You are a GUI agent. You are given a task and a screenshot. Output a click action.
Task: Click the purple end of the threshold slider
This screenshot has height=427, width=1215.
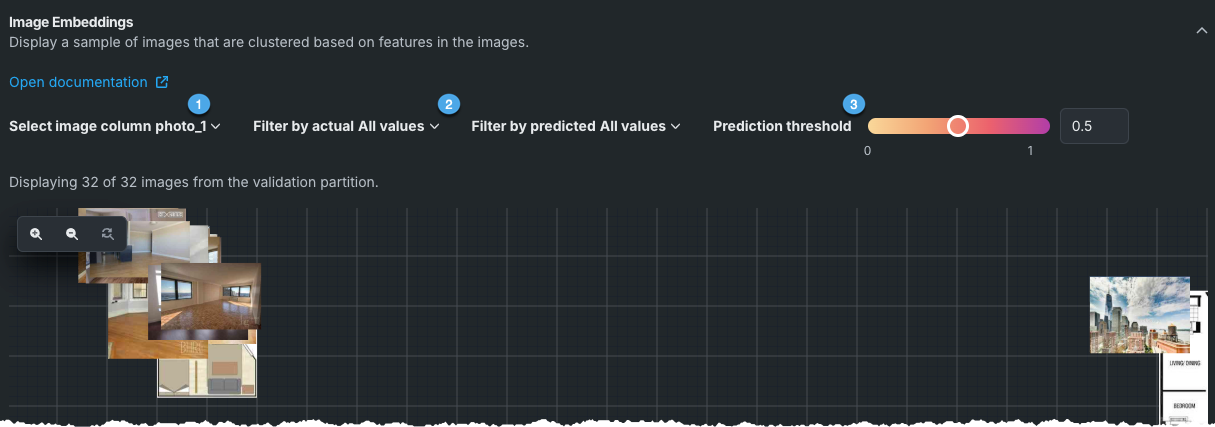[x=1040, y=126]
